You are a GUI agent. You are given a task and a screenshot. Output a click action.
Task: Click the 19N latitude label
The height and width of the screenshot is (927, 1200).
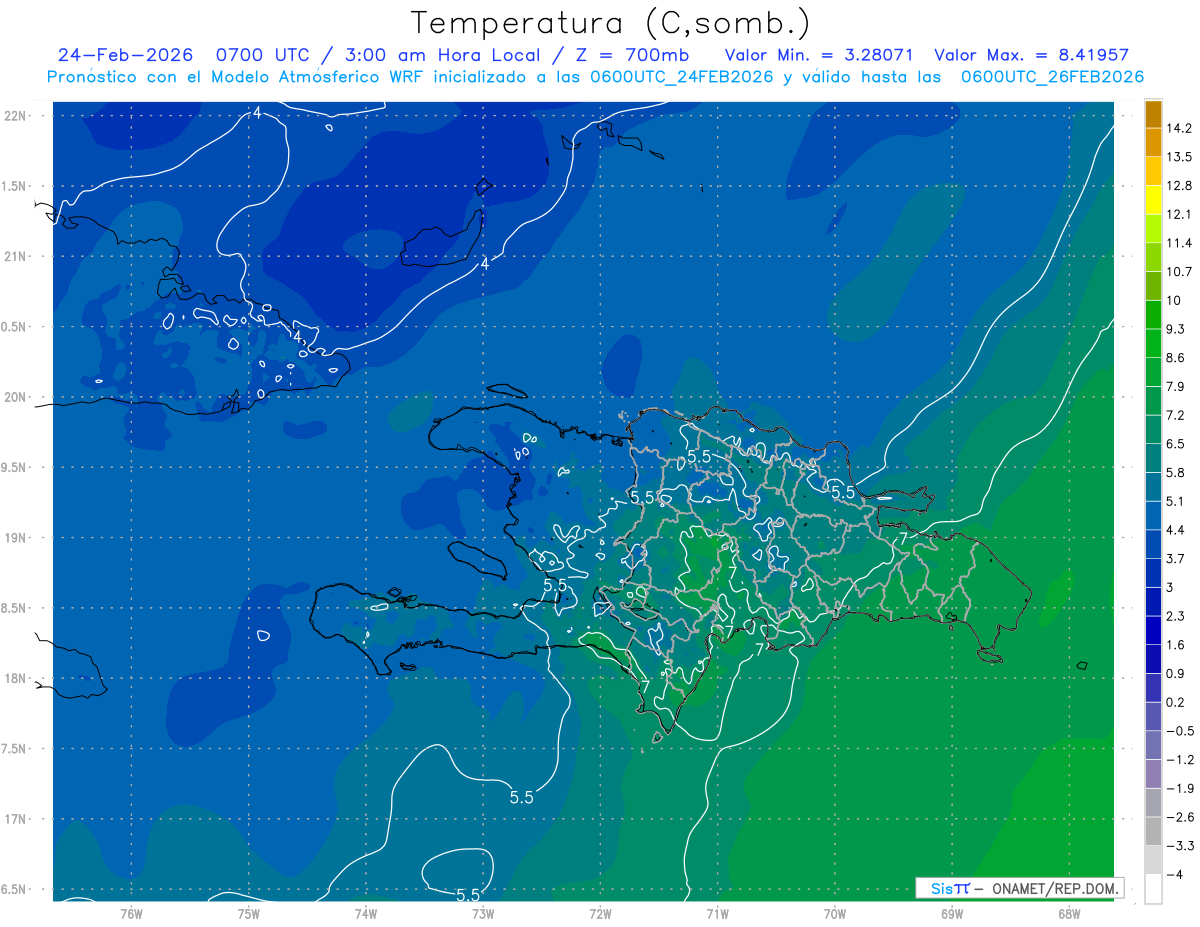pos(14,538)
